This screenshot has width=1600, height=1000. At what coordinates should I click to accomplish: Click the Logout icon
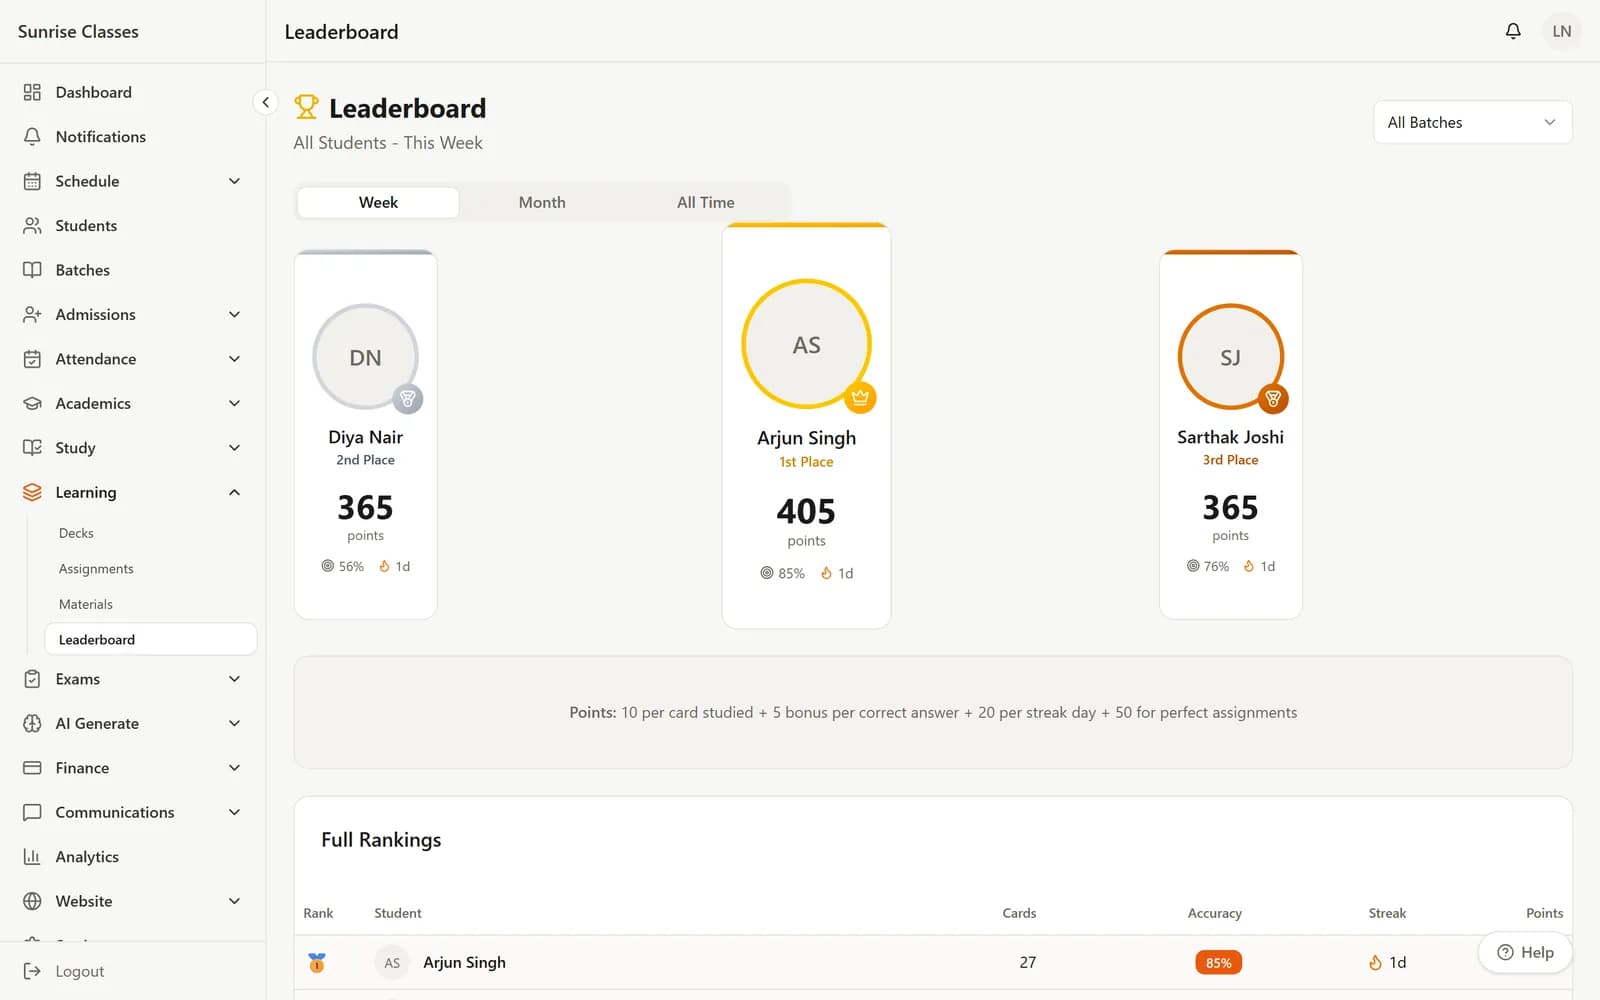pyautogui.click(x=32, y=971)
